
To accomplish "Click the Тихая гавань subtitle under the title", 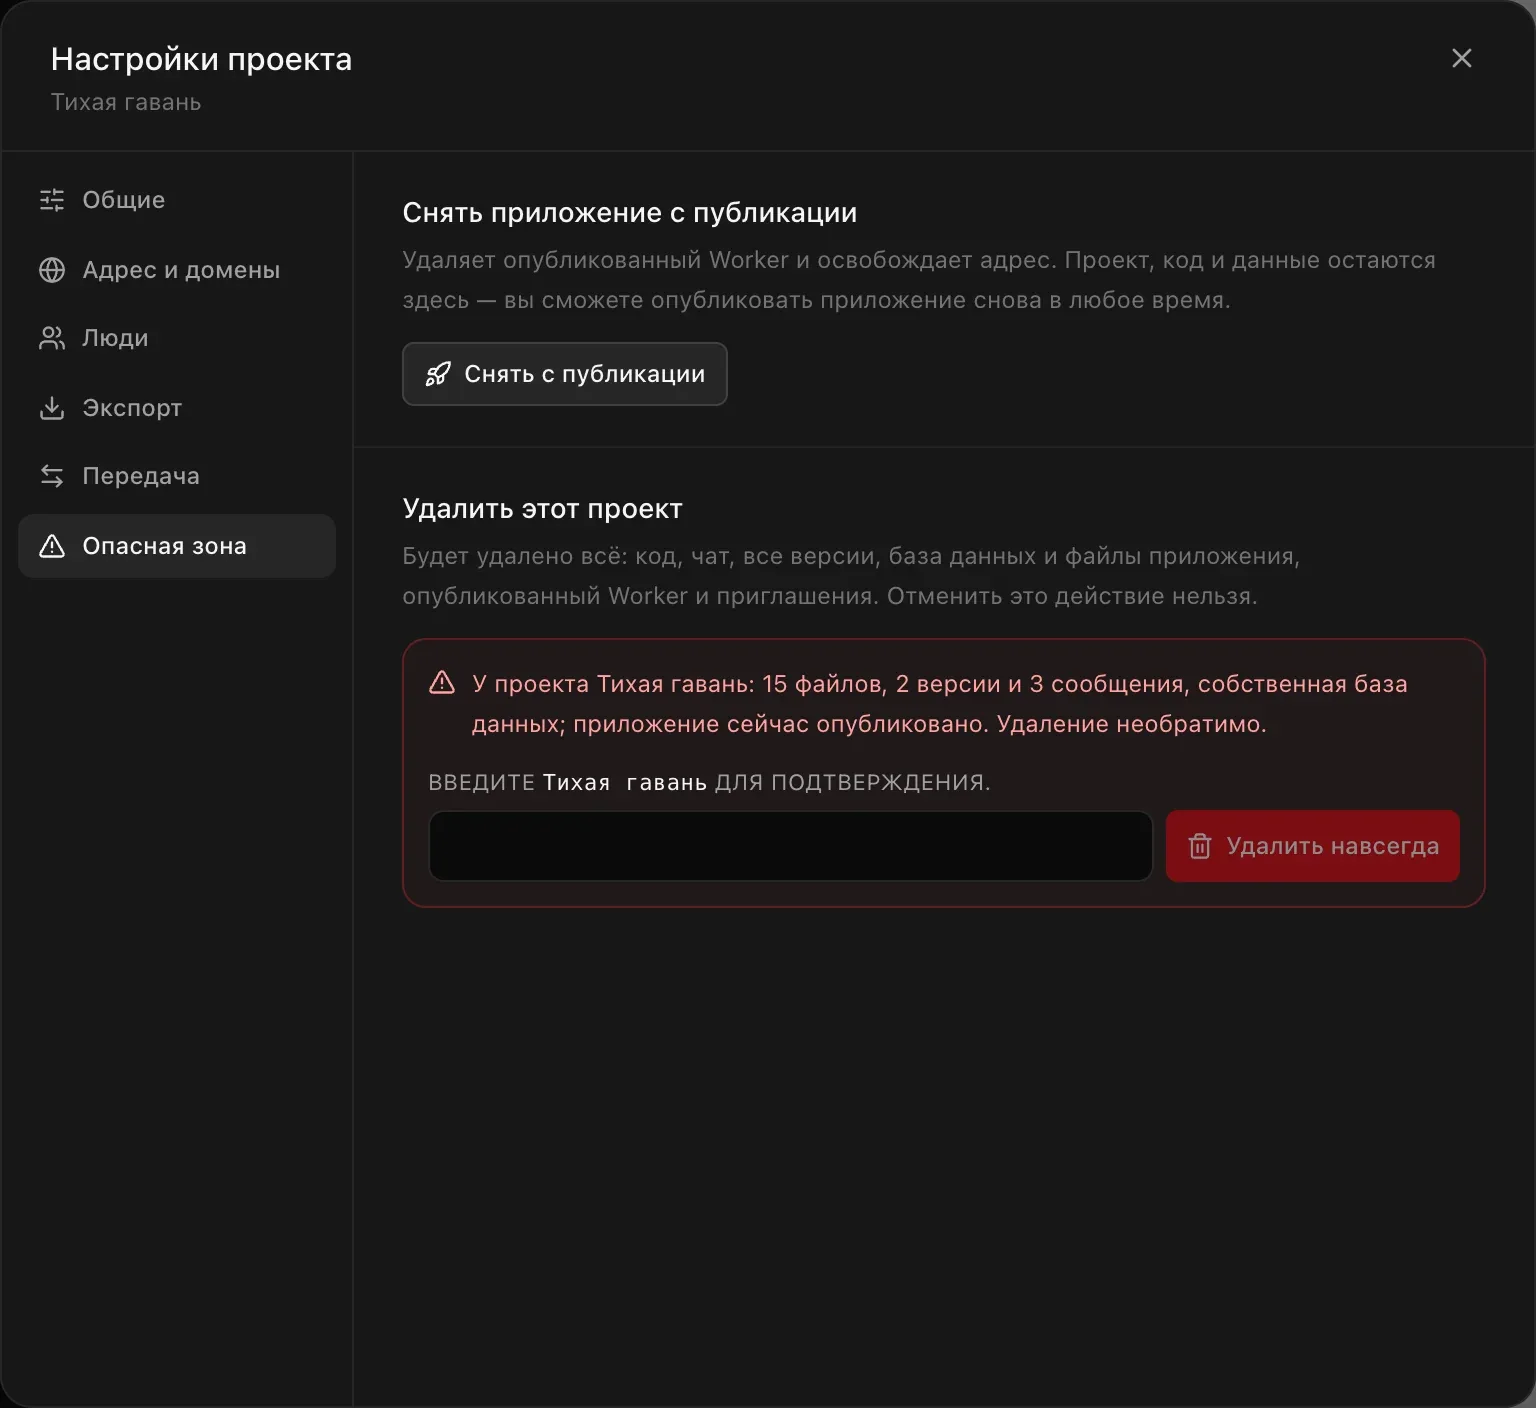I will click(126, 102).
